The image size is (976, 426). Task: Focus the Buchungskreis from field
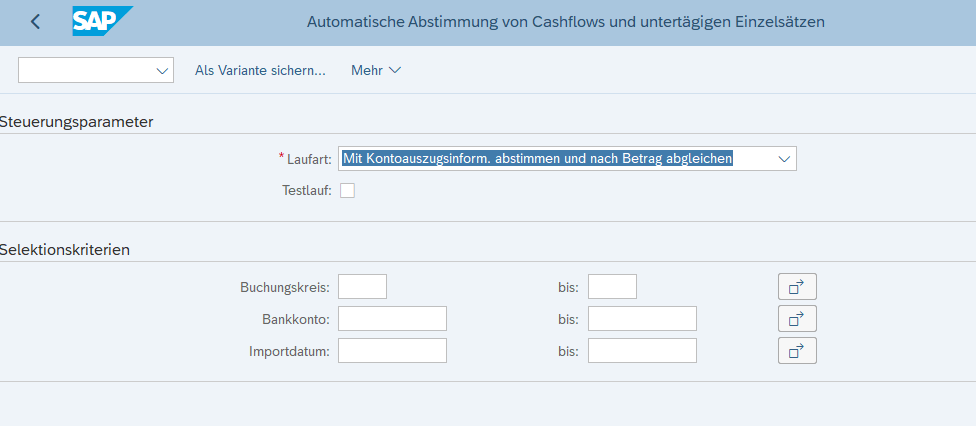pyautogui.click(x=362, y=286)
